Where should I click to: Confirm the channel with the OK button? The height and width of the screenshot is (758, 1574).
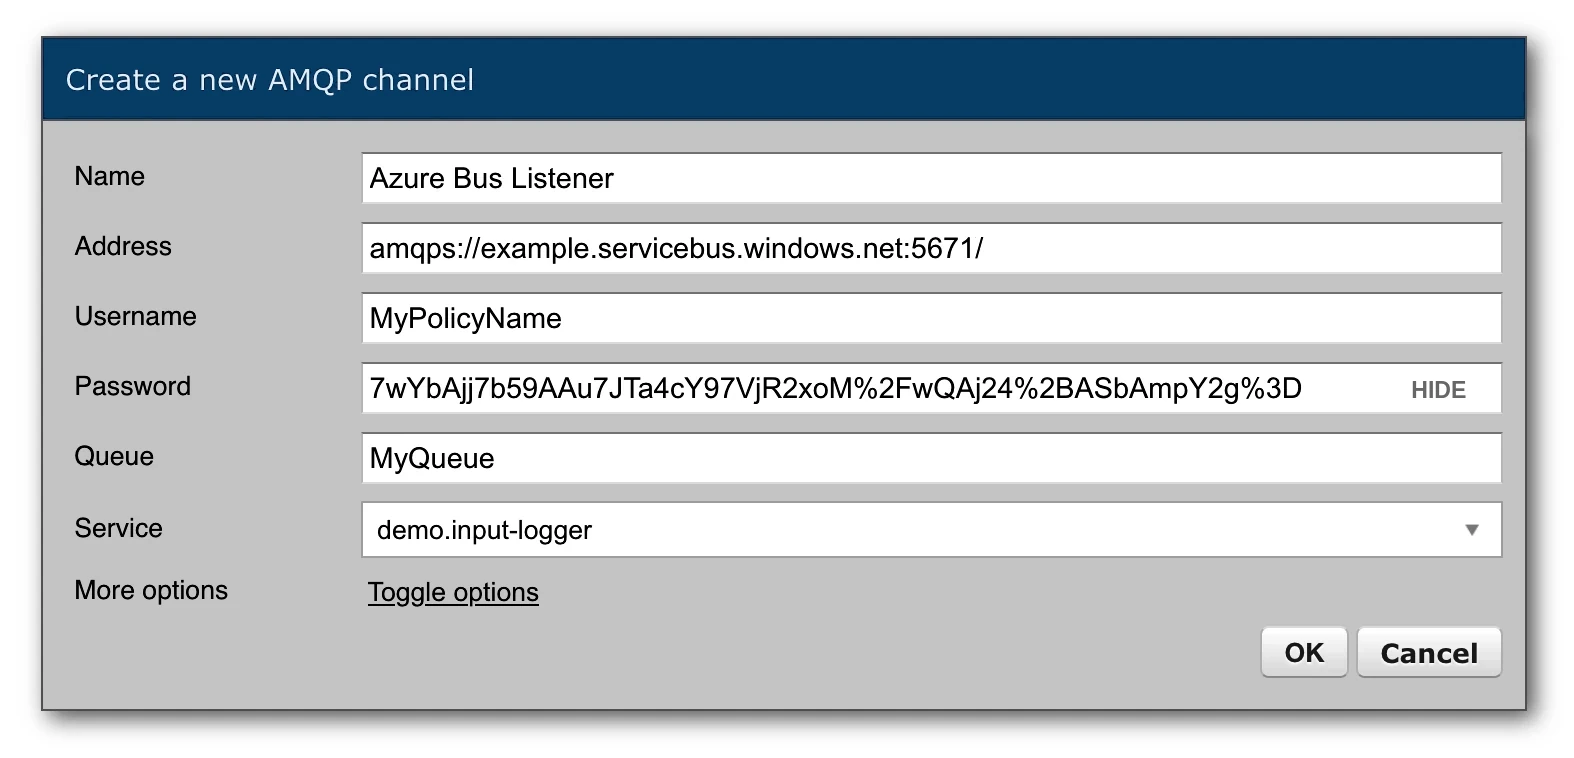pos(1304,653)
